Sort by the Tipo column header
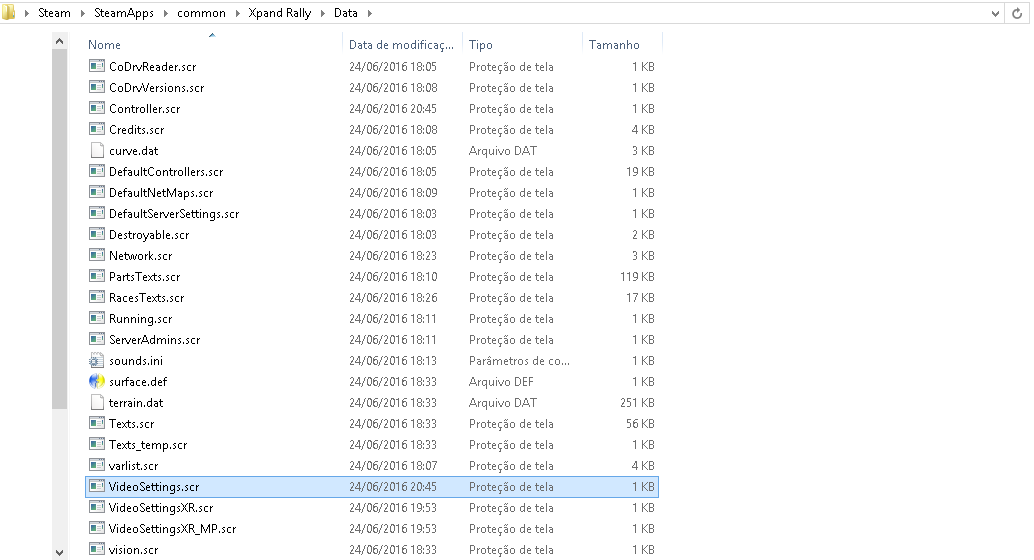 (x=481, y=45)
